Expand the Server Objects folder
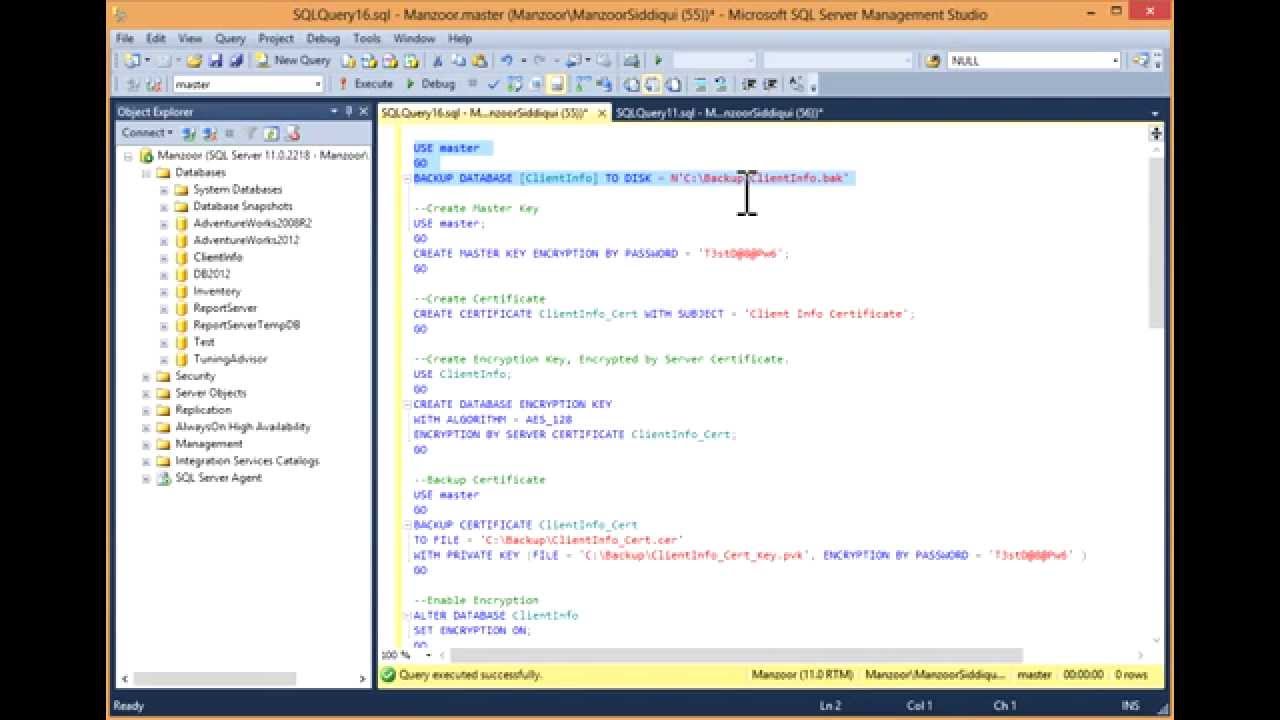Screen dimensions: 1280x720 (146, 393)
